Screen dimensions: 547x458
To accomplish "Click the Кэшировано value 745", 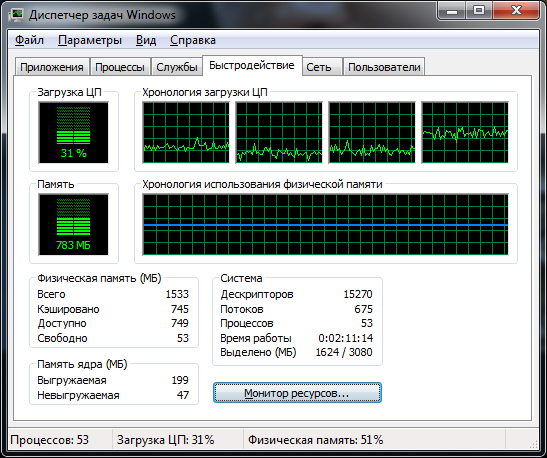I will tap(180, 309).
